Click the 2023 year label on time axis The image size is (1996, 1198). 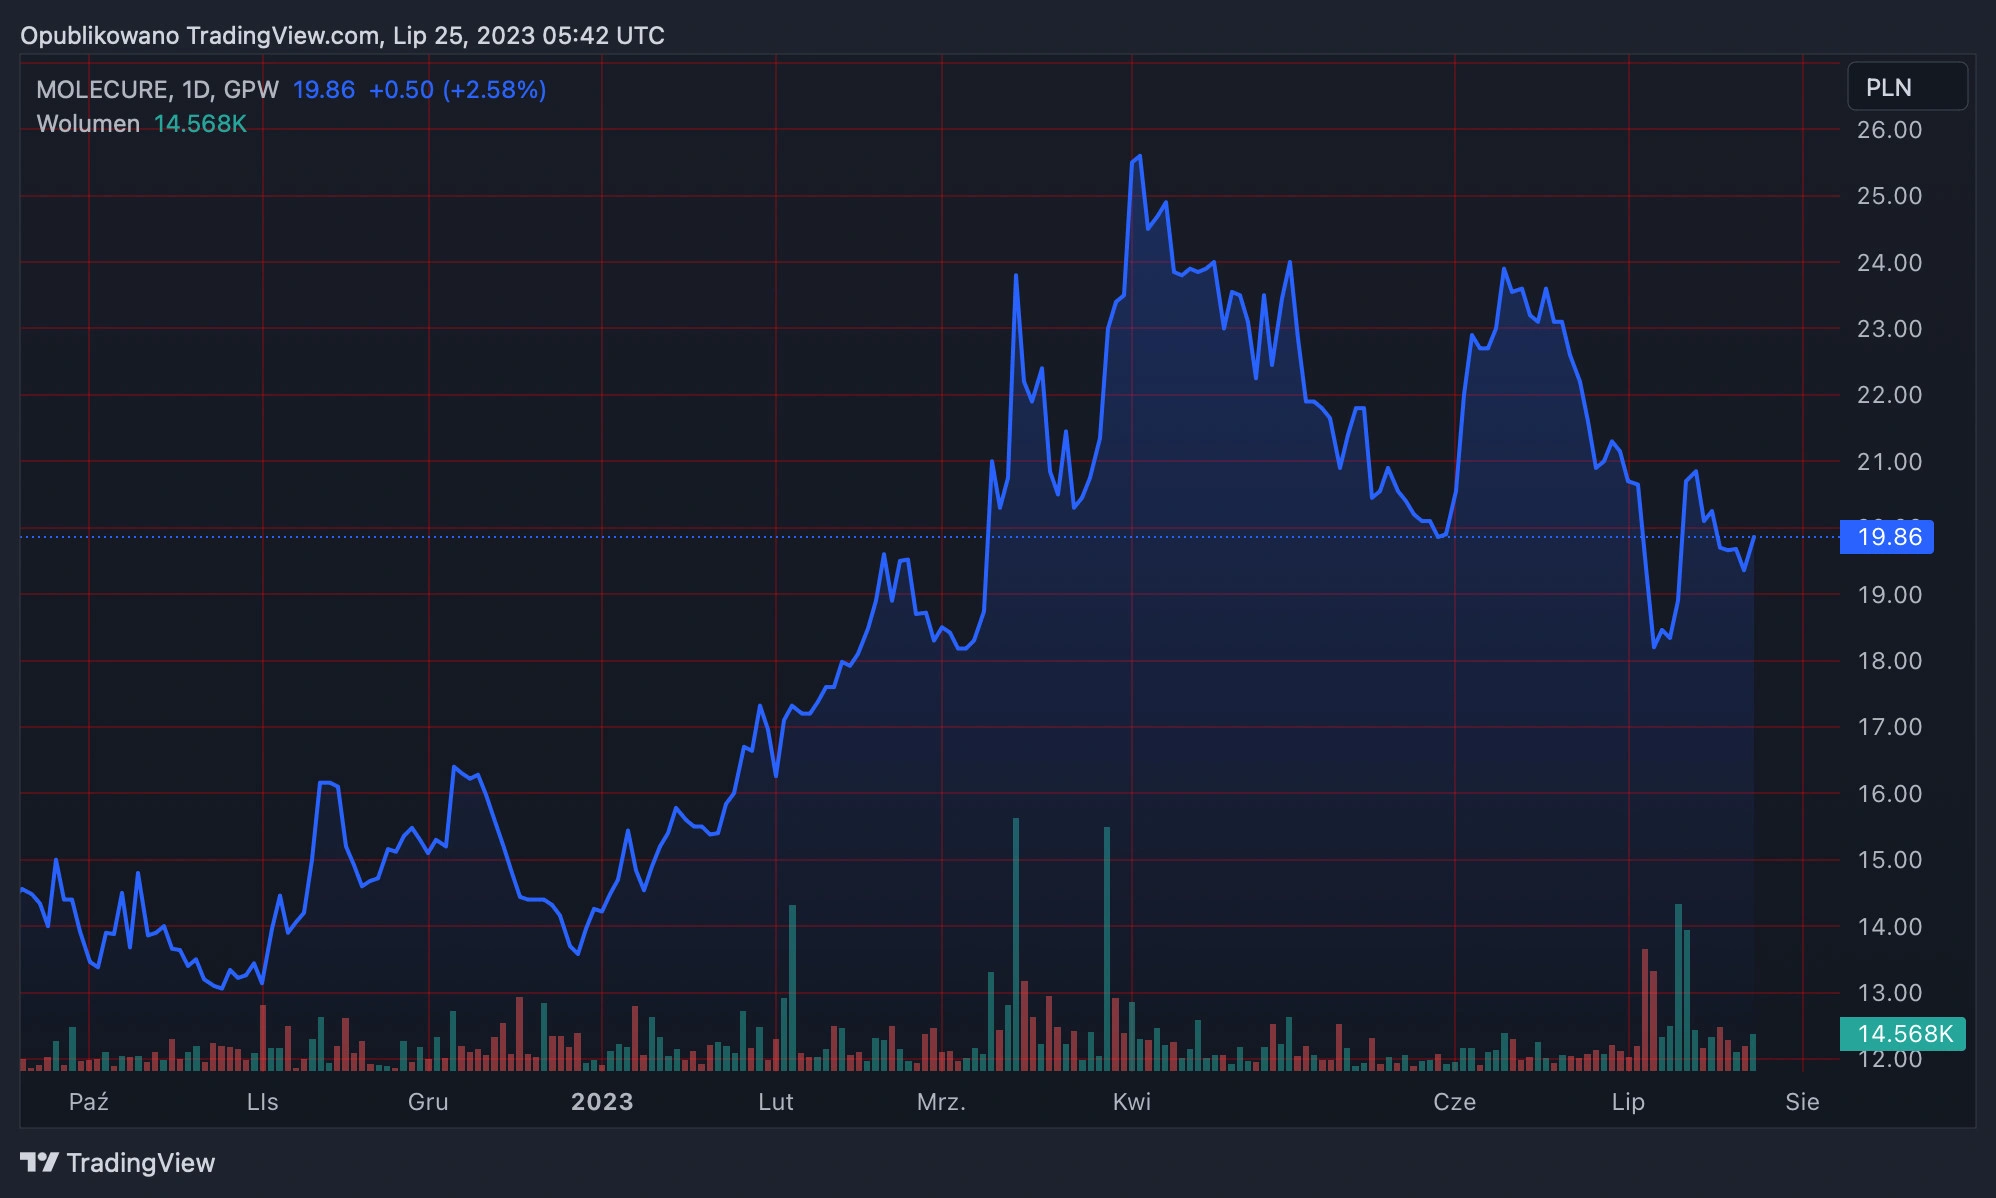click(602, 1102)
